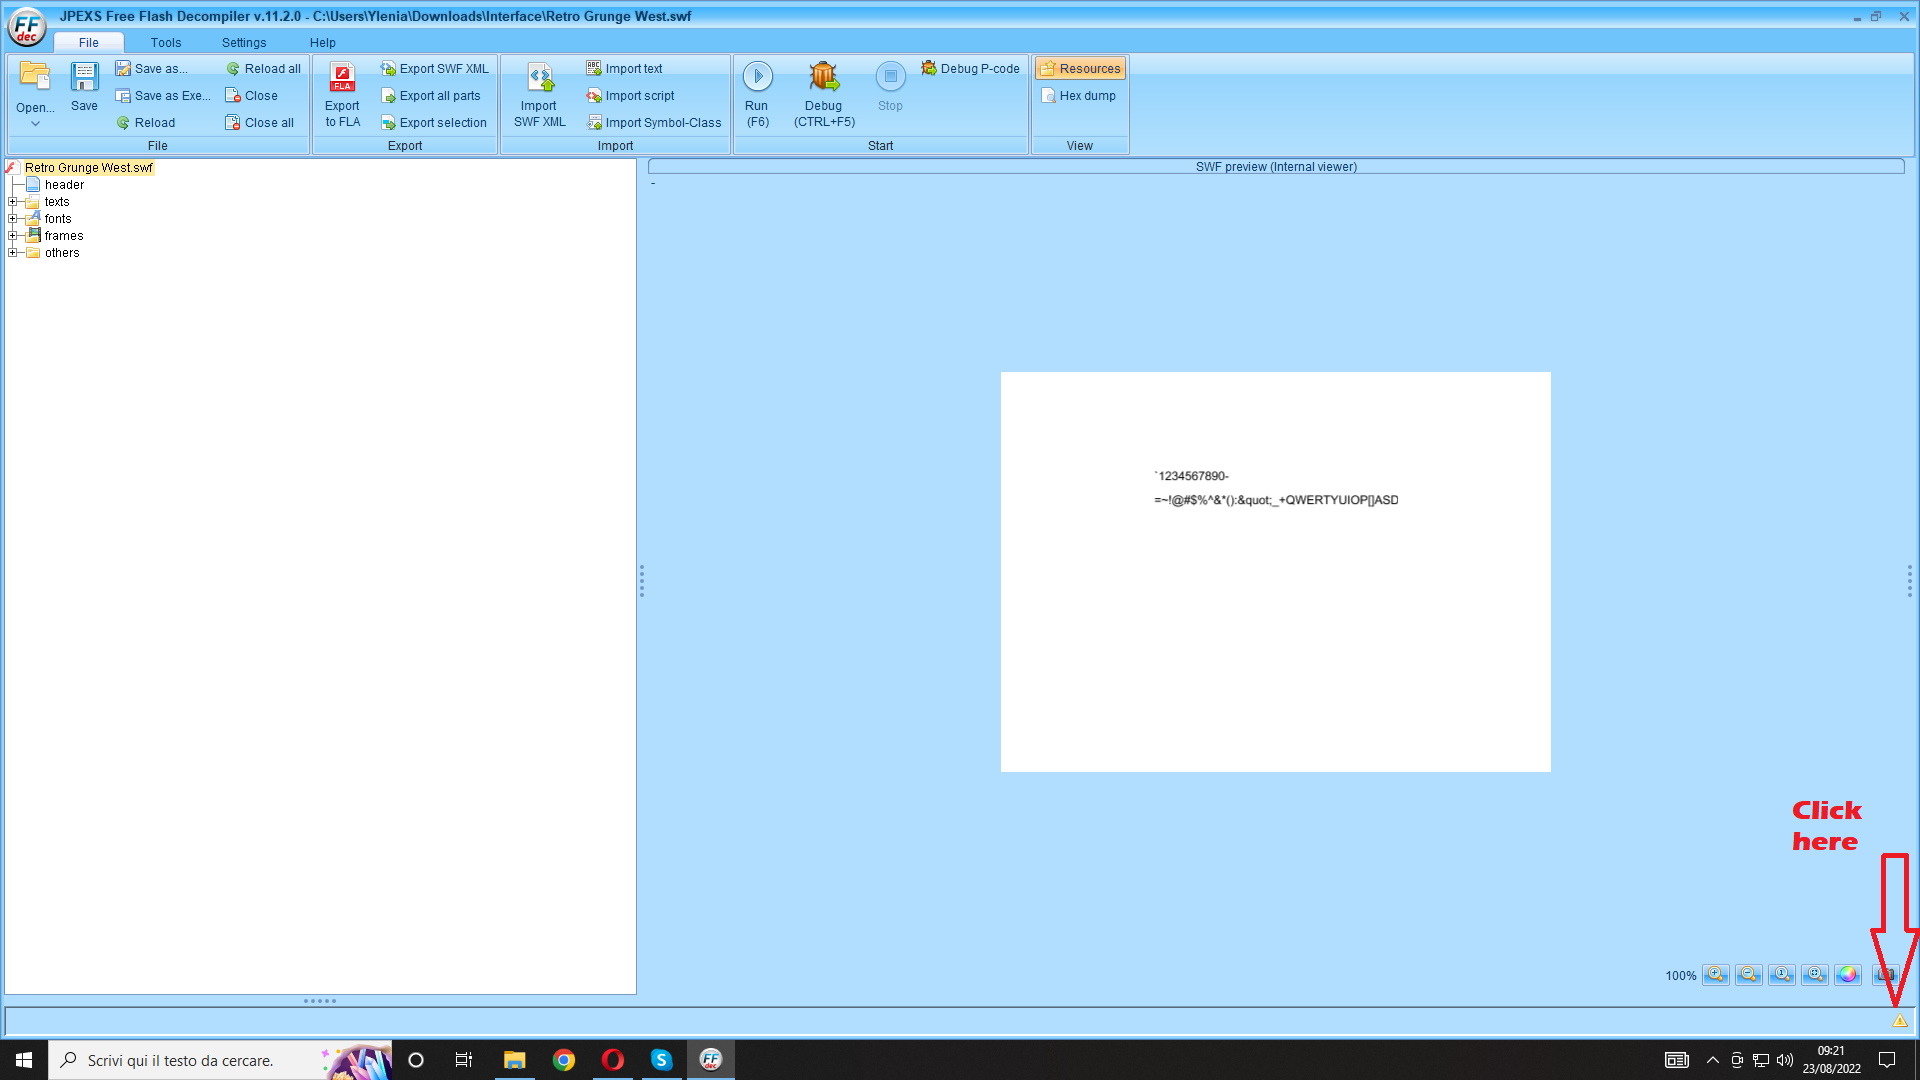The height and width of the screenshot is (1080, 1920).
Task: Click Import script
Action: tap(630, 96)
